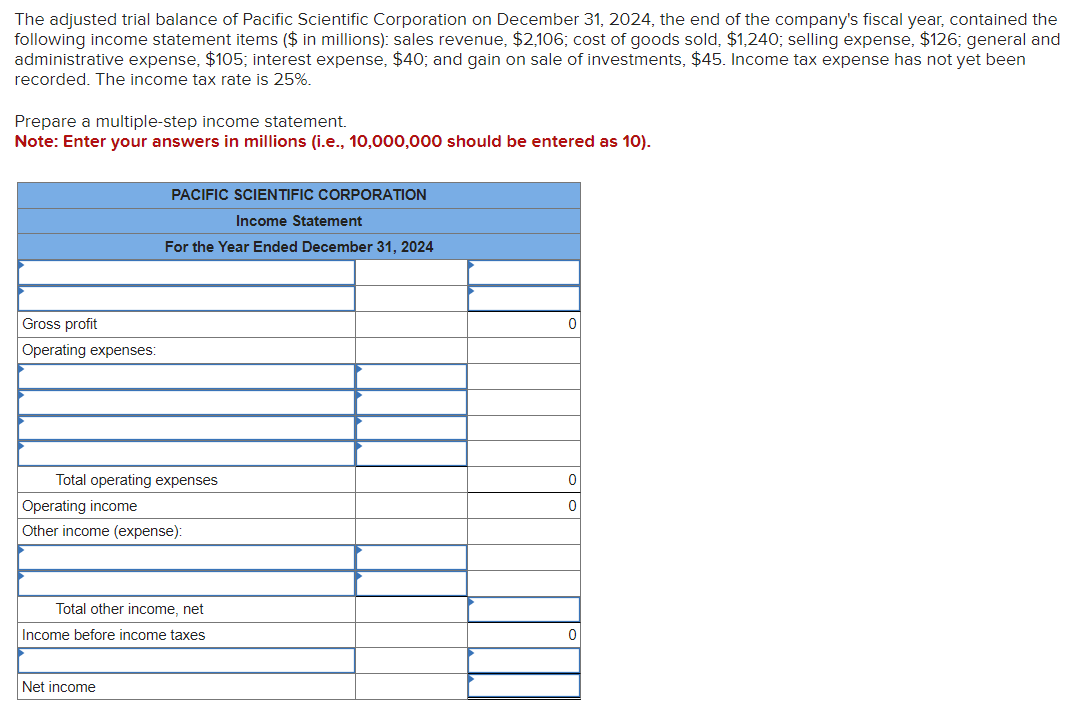The width and height of the screenshot is (1067, 706).
Task: Select the Gross profit label cell
Action: tap(186, 324)
